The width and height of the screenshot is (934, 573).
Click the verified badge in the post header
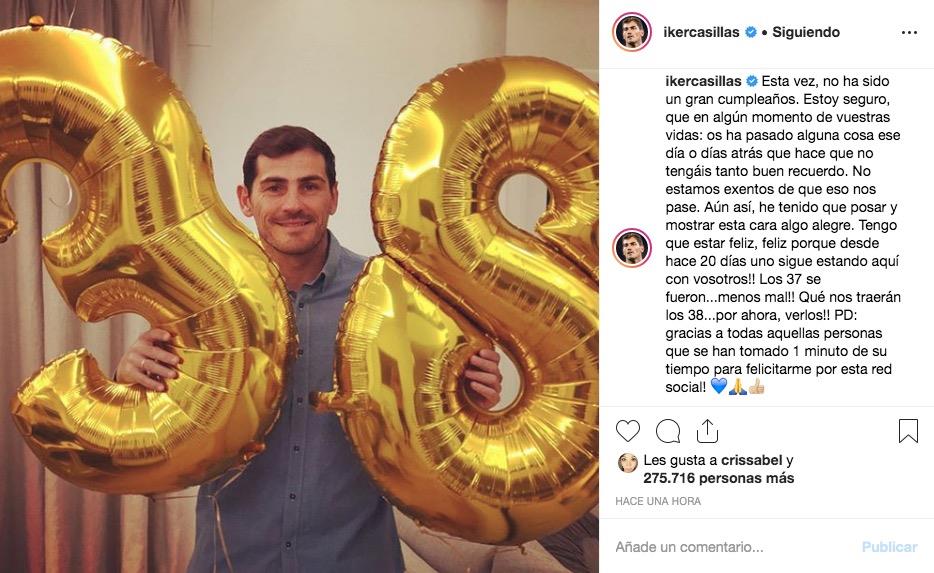pyautogui.click(x=749, y=32)
